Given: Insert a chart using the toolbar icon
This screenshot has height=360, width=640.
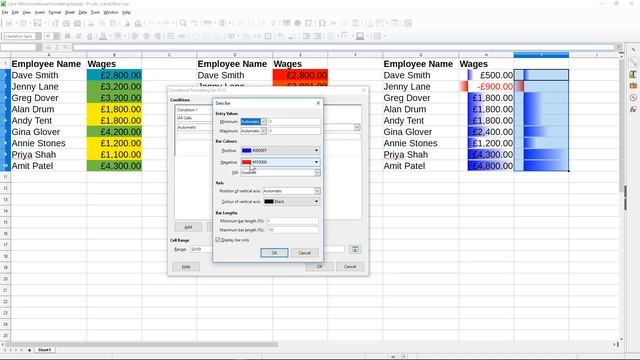Looking at the screenshot, I should click(298, 23).
